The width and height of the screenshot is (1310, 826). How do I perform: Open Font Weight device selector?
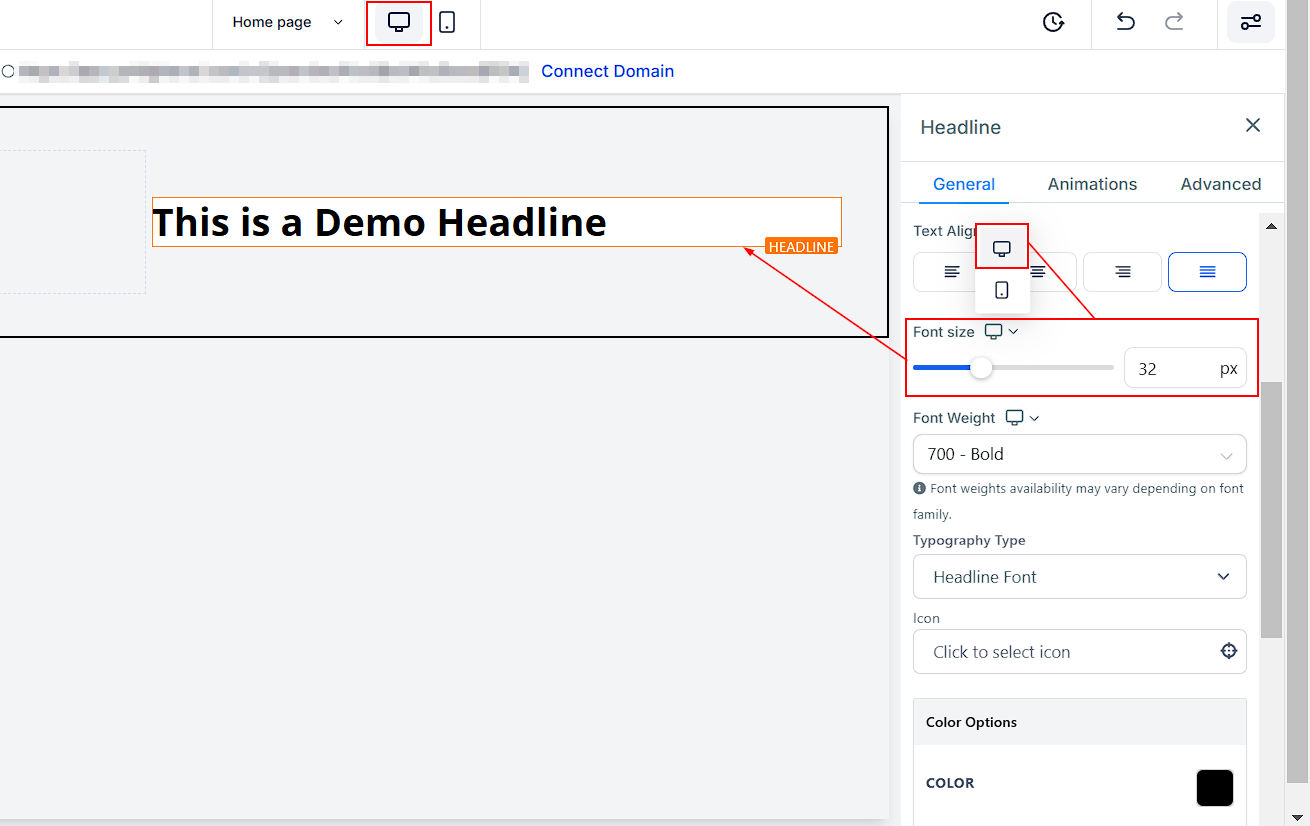(1022, 418)
